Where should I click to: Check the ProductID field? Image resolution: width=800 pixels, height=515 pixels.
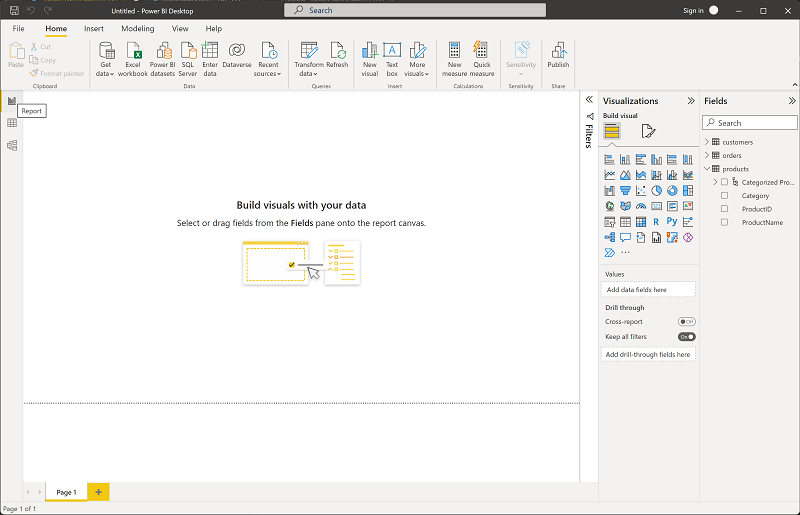[x=724, y=209]
